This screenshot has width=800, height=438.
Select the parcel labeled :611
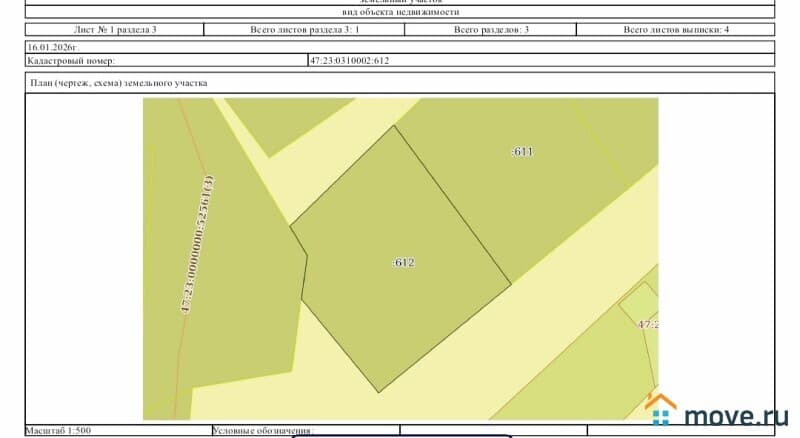pos(522,152)
